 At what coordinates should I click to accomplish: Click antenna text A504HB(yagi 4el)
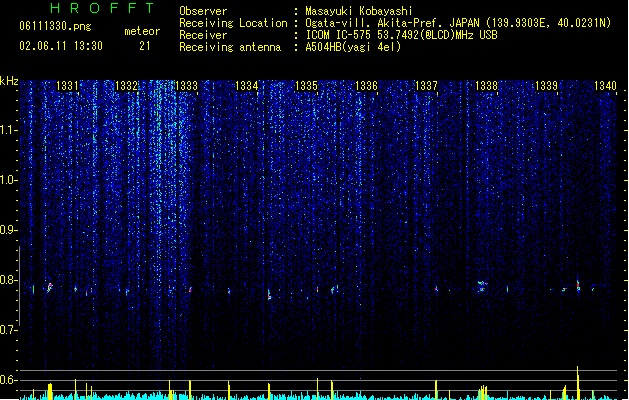click(353, 47)
